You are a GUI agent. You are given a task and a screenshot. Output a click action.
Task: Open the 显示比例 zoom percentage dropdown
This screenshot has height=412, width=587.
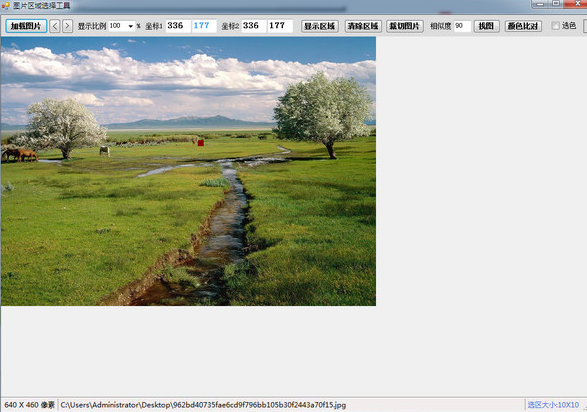[122, 26]
